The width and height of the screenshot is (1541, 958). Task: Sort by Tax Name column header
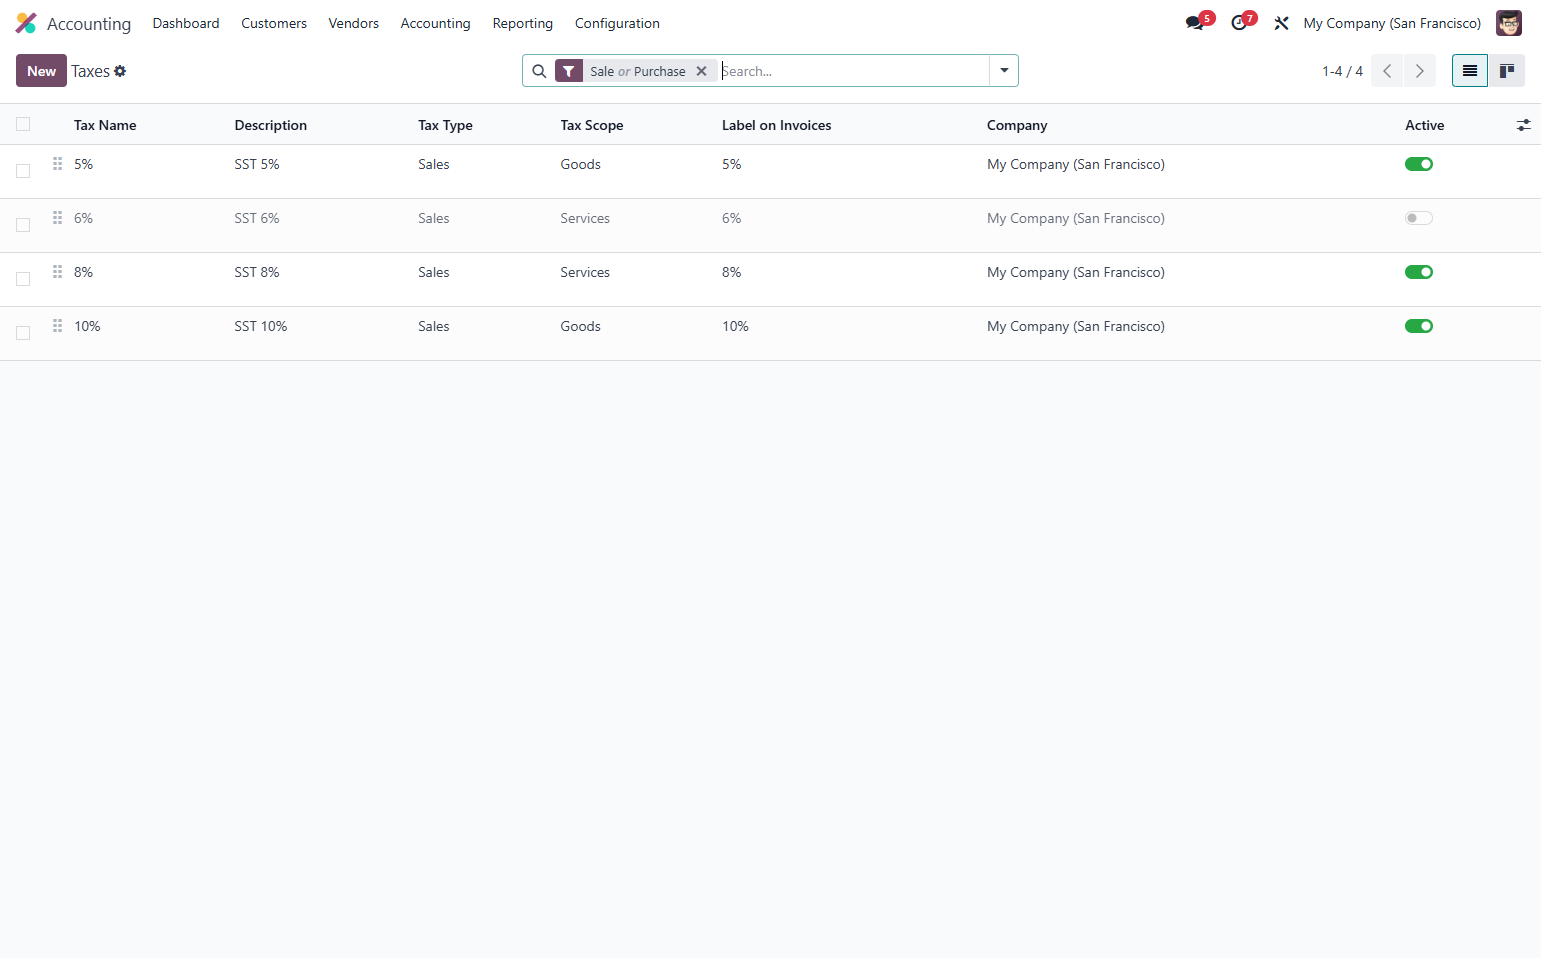click(105, 125)
